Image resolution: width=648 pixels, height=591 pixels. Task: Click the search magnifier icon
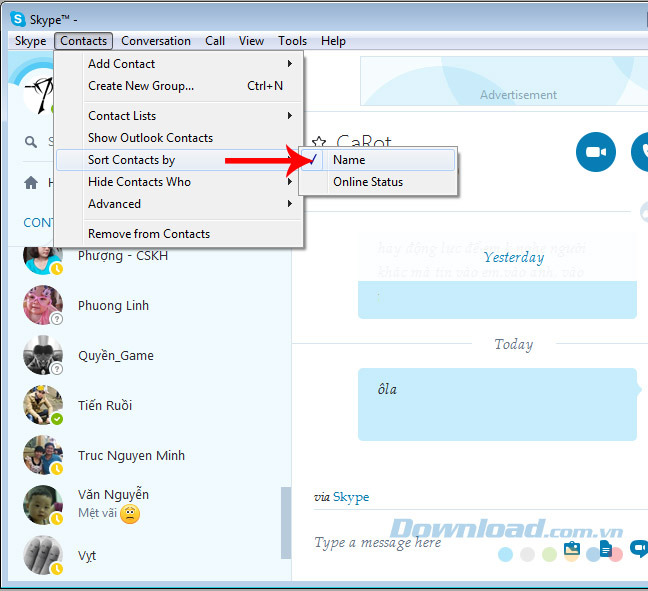click(x=31, y=142)
